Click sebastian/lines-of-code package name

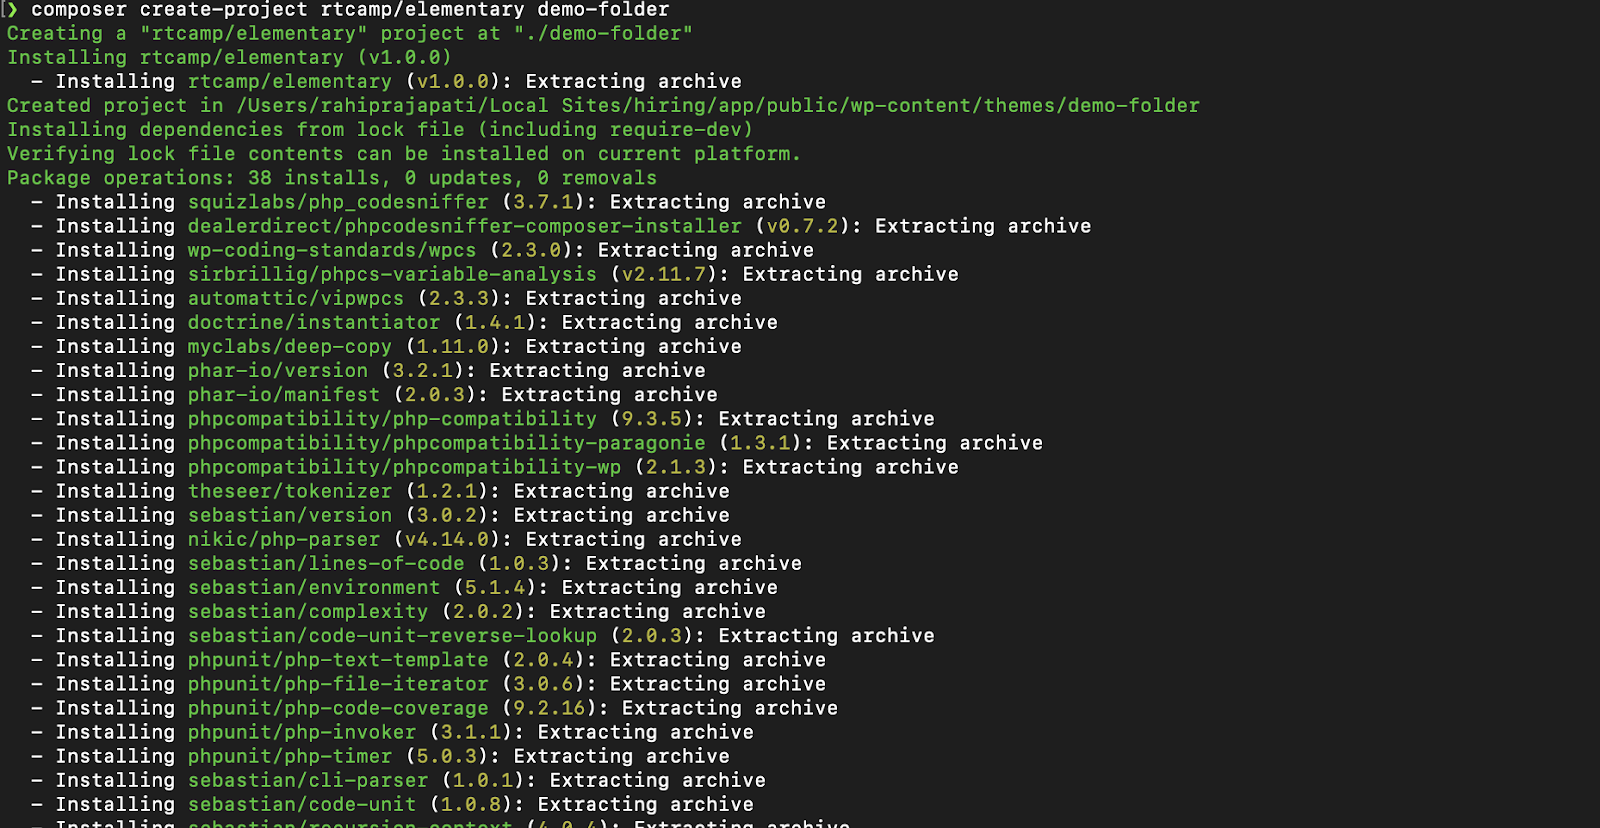326,563
